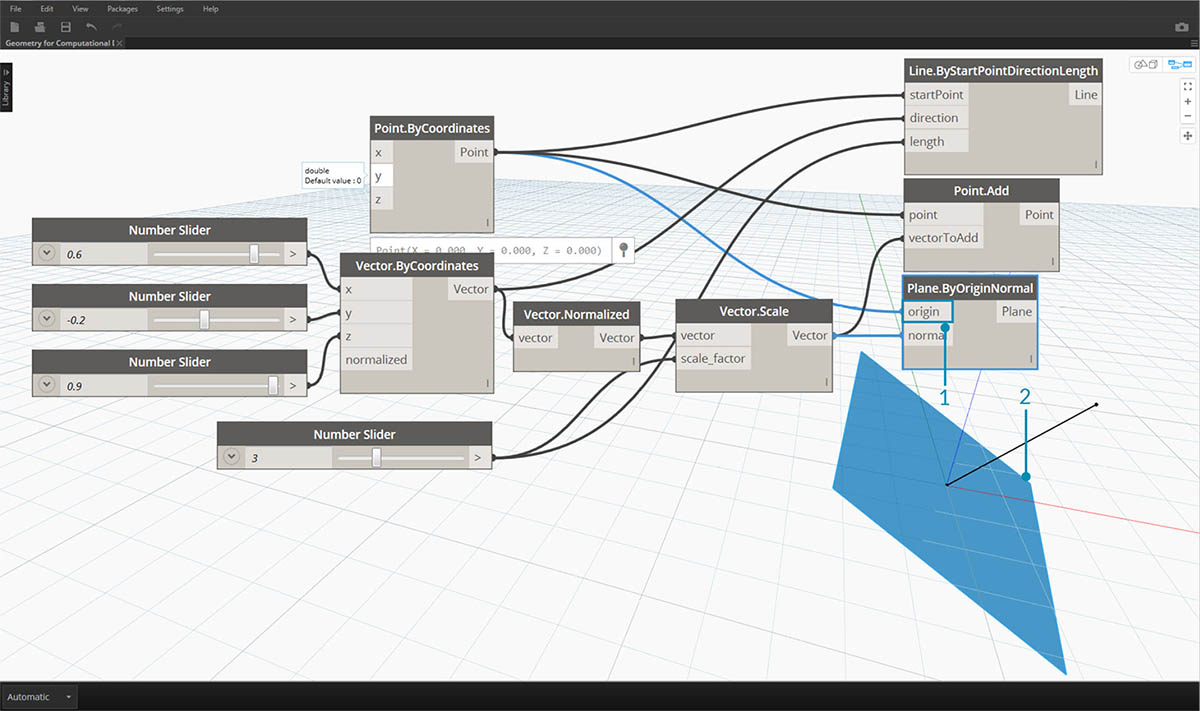Create a new file from the toolbar
The height and width of the screenshot is (711, 1200).
[15, 27]
